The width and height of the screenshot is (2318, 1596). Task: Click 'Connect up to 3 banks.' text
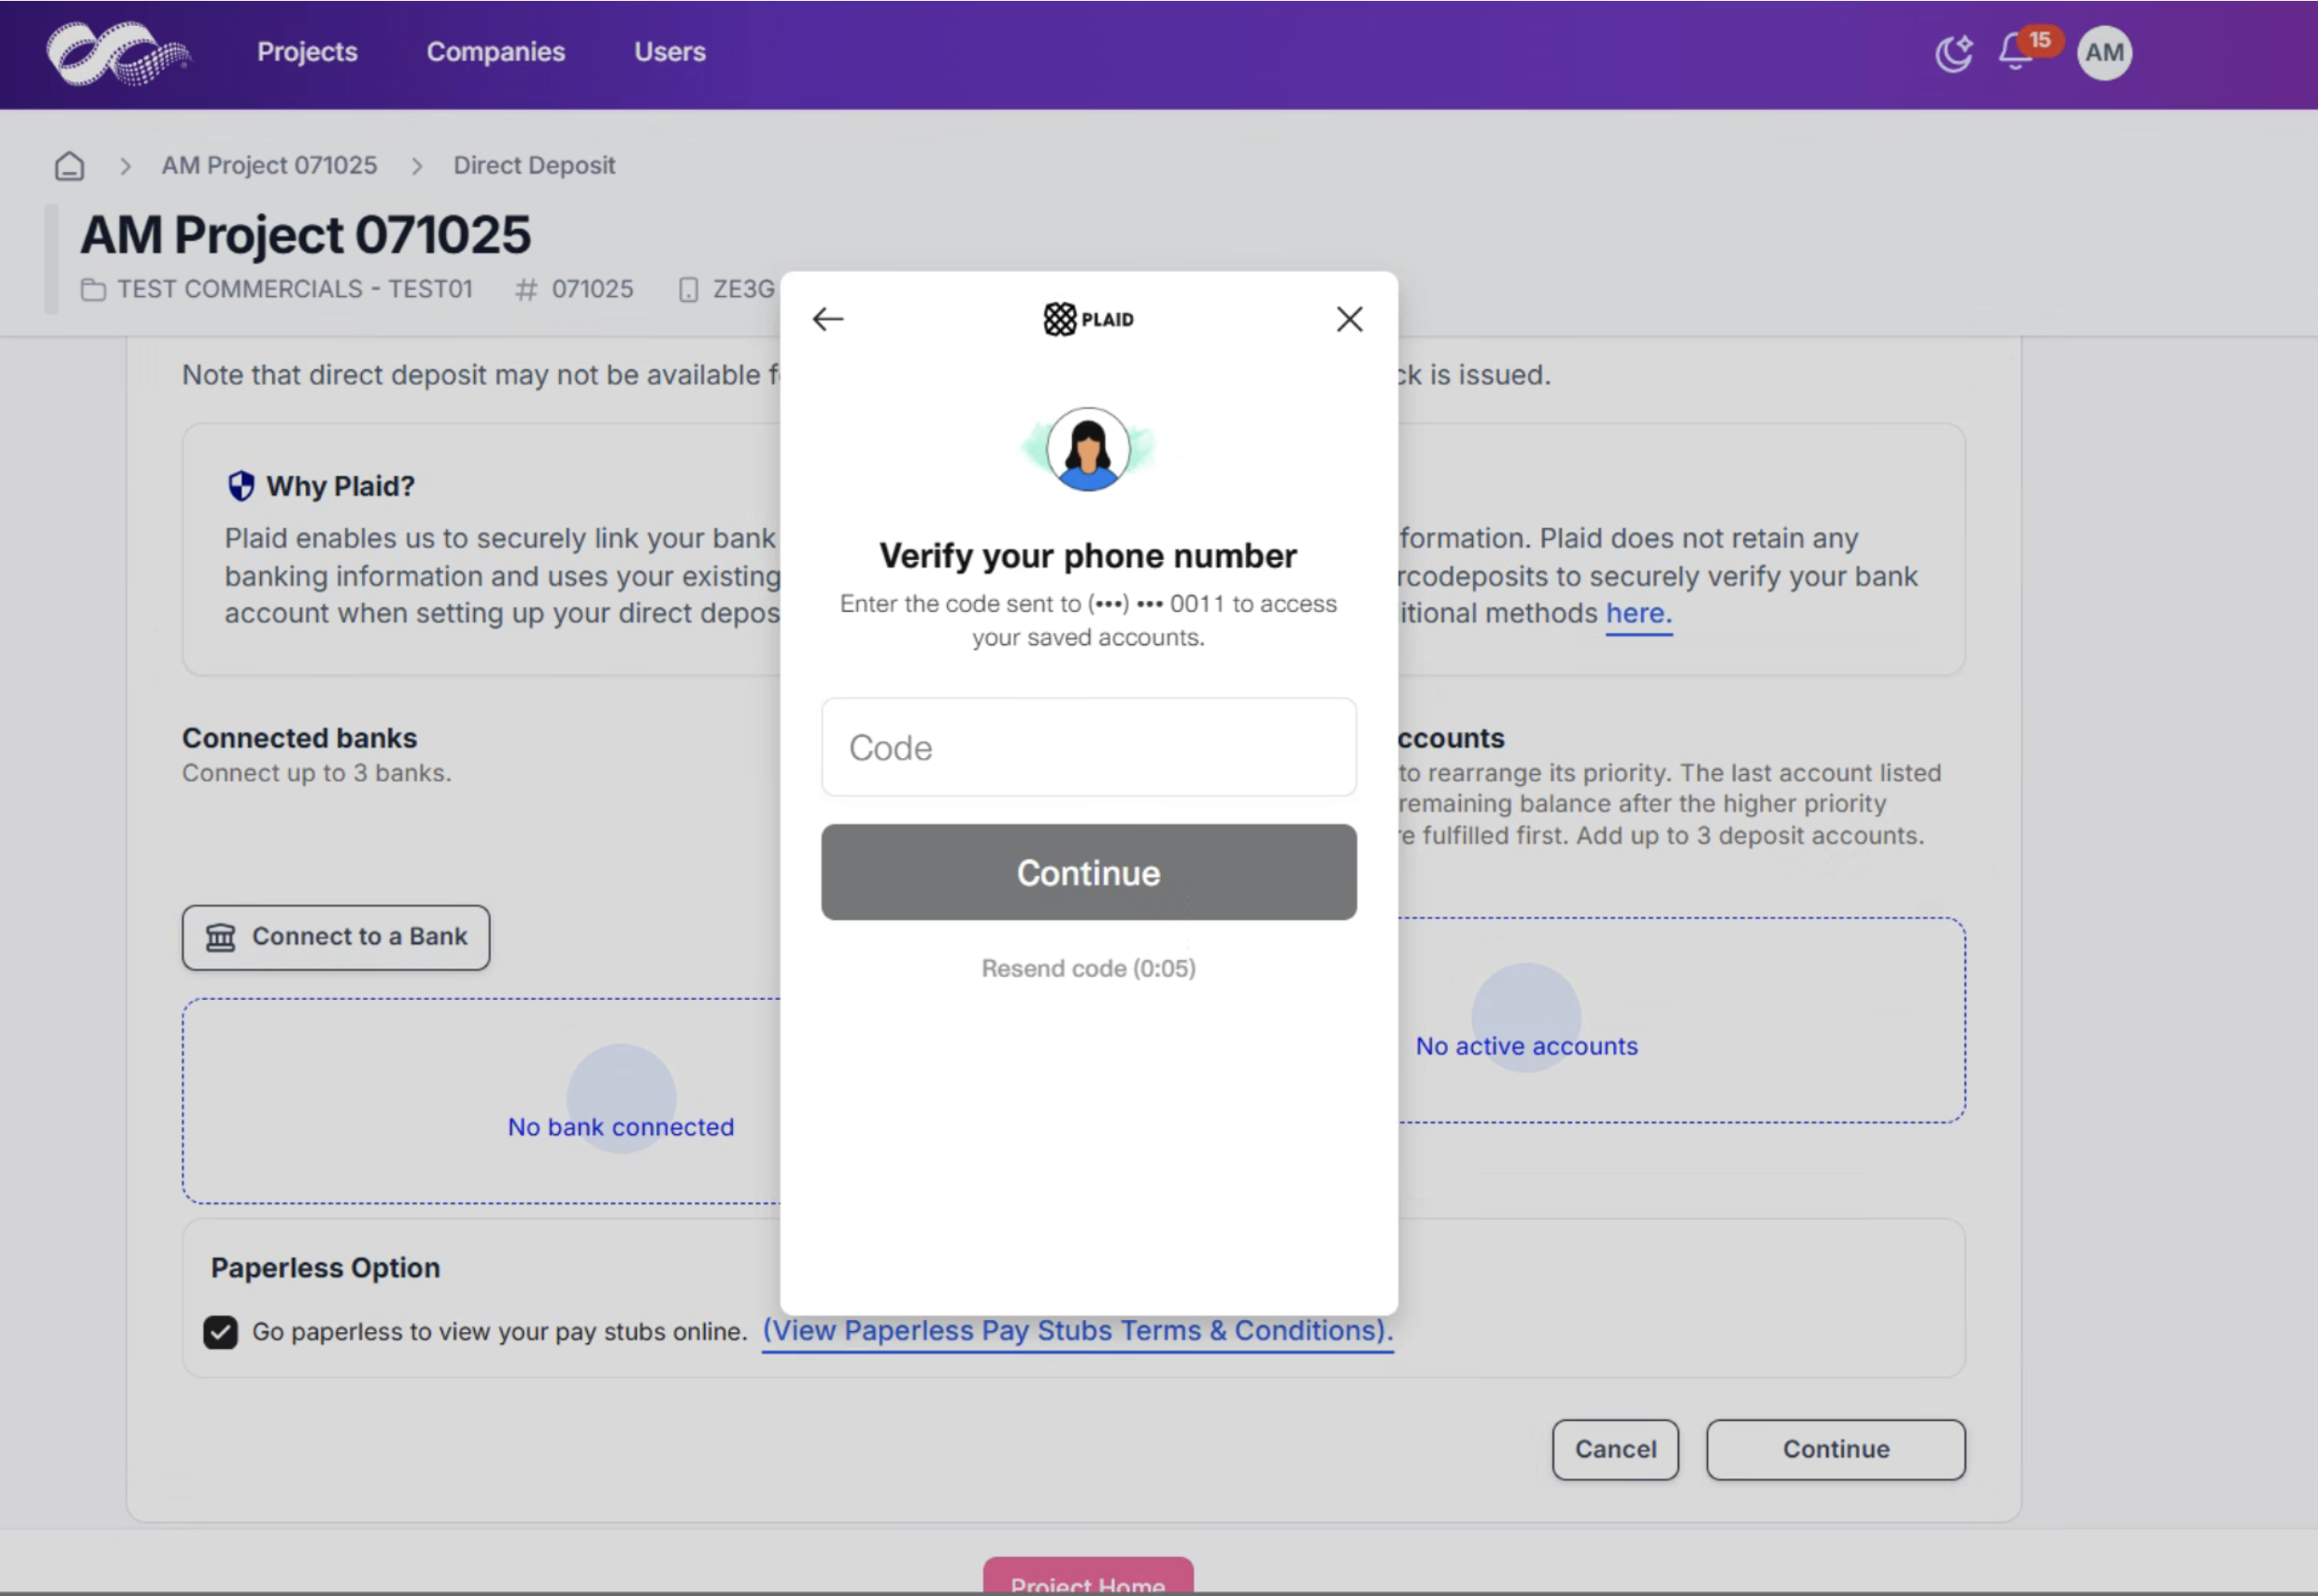tap(317, 773)
